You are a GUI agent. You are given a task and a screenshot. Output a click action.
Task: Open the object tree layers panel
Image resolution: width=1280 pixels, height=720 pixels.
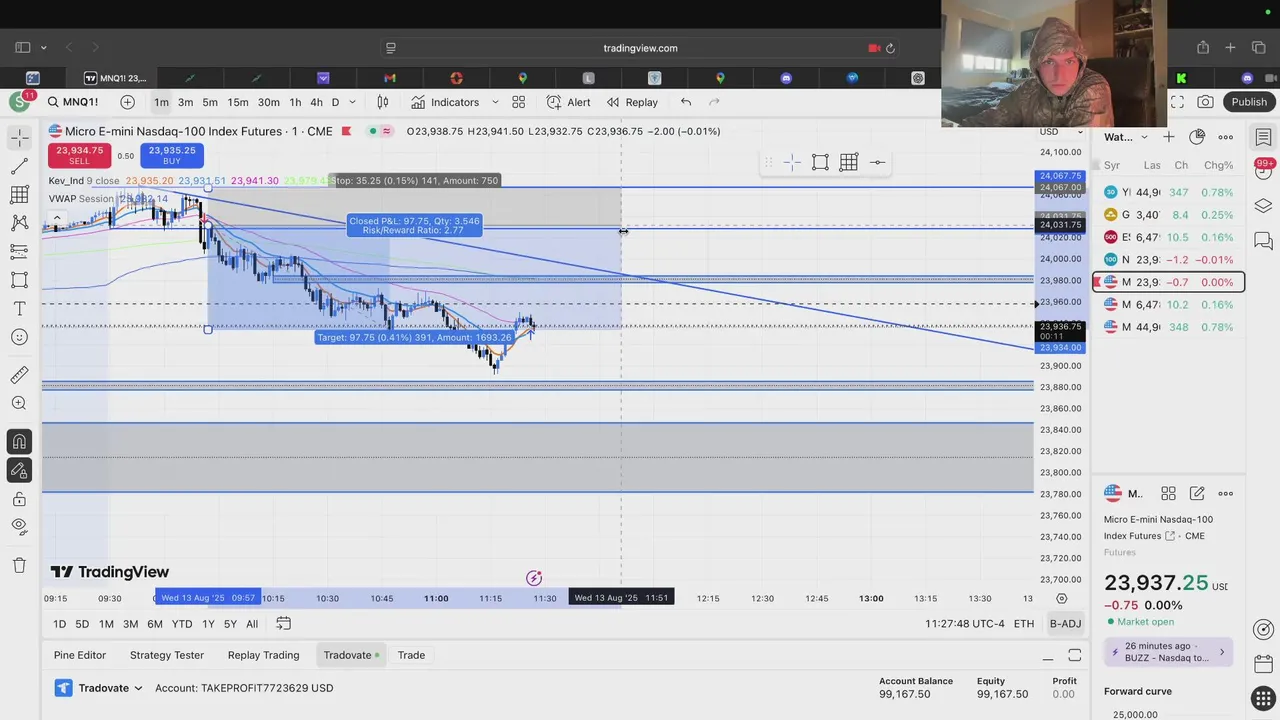pyautogui.click(x=1263, y=205)
